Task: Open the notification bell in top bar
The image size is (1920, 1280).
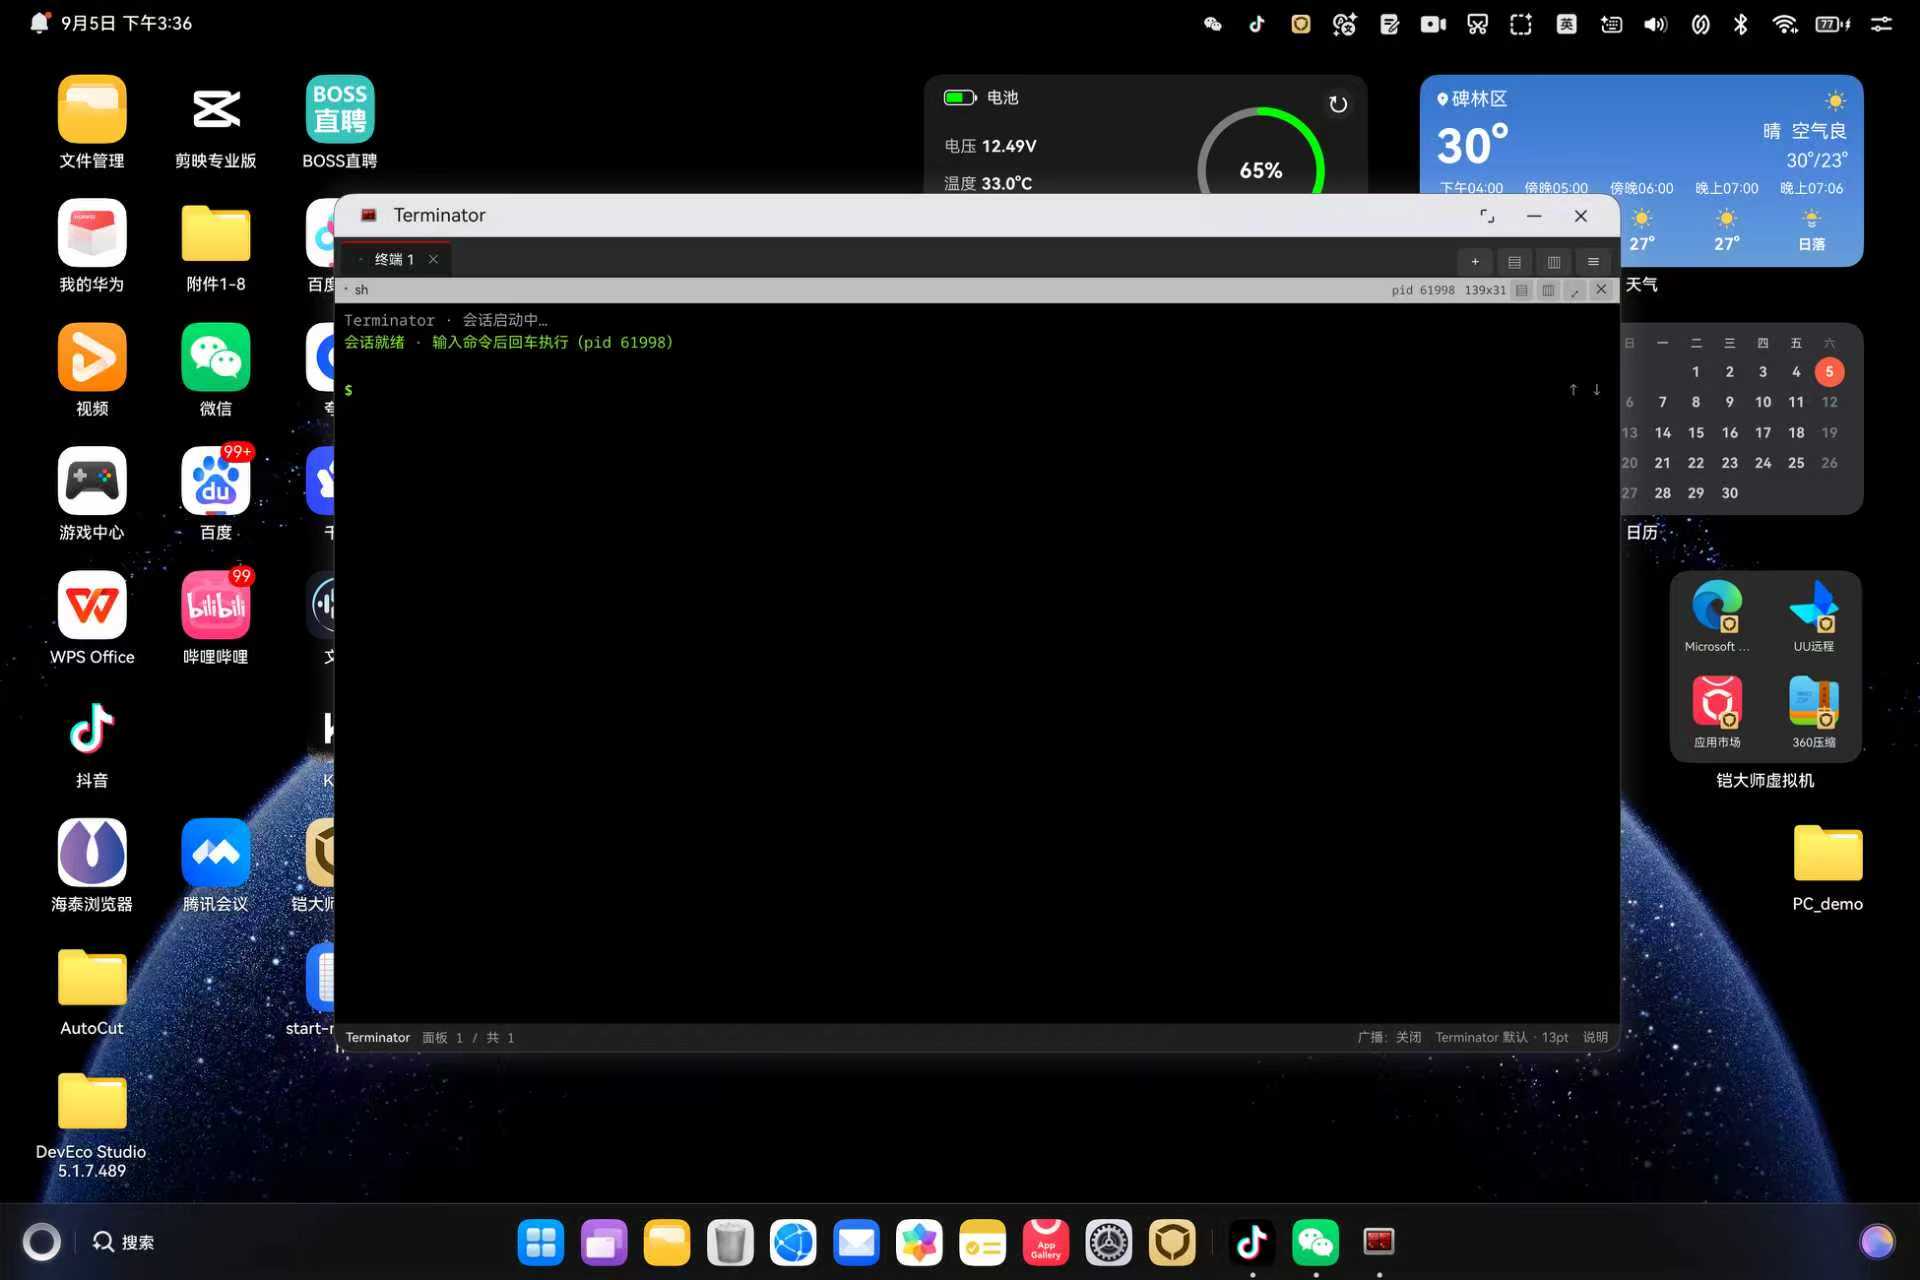Action: pos(39,23)
